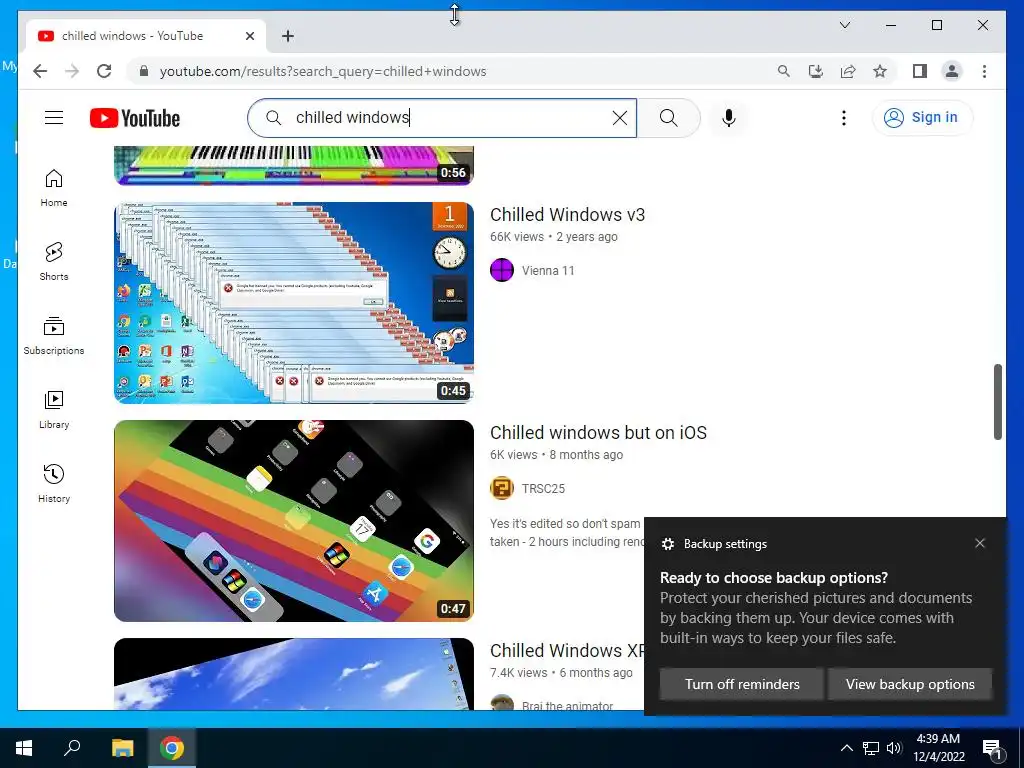Open Vienna 11 channel name
1024x768 pixels.
548,270
